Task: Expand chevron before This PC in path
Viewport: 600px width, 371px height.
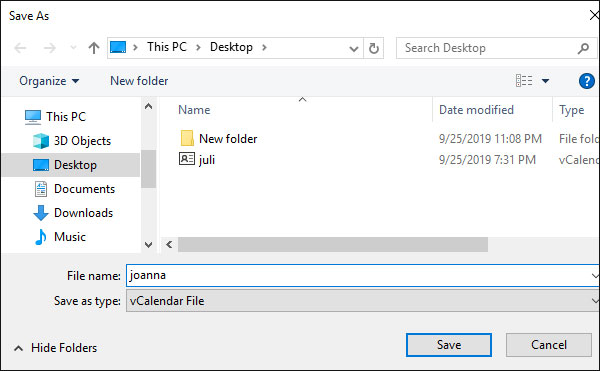Action: coord(135,47)
